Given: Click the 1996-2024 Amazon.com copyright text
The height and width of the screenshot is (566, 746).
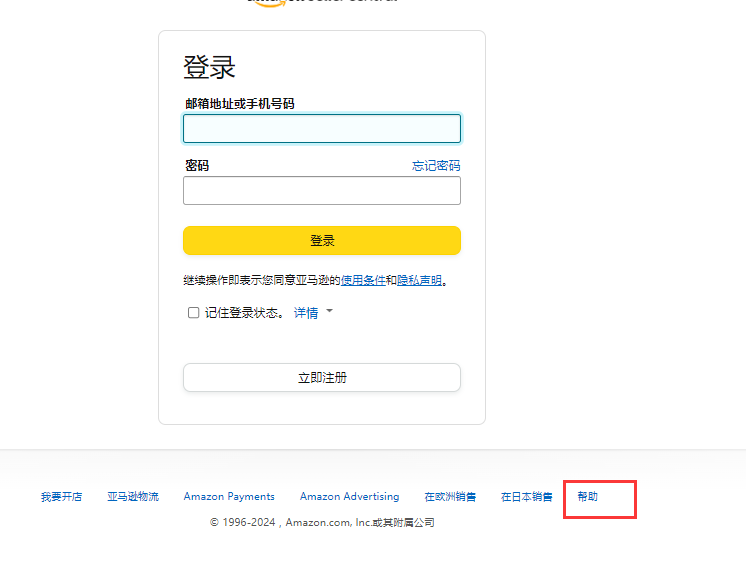Looking at the screenshot, I should 322,522.
